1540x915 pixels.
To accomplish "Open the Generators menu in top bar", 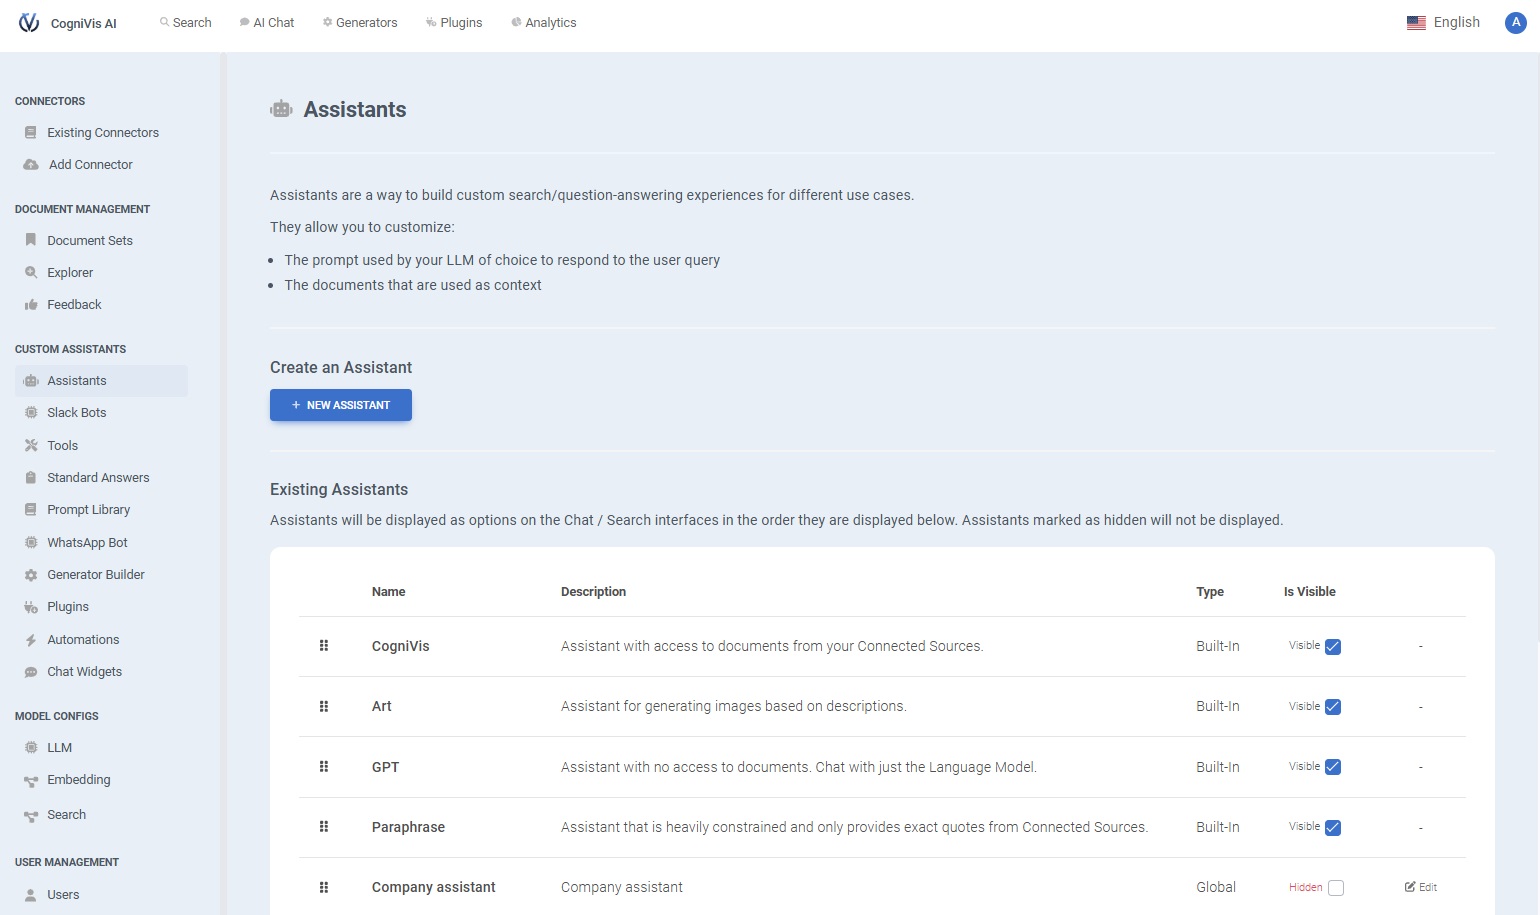I will click(360, 23).
